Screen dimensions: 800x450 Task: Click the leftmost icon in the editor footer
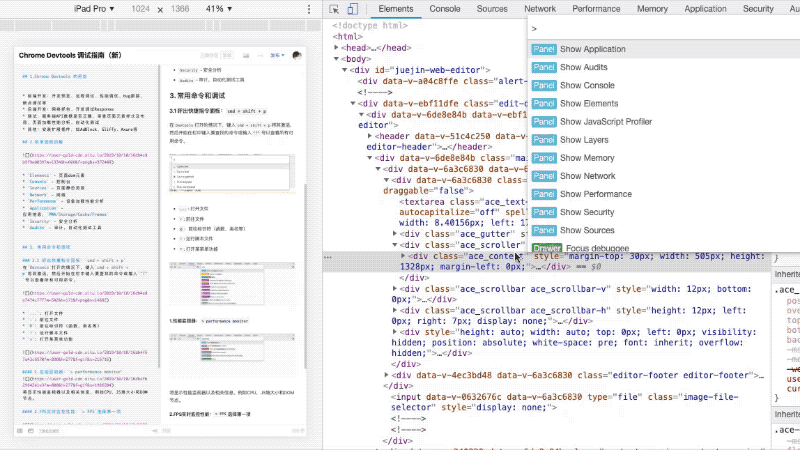click(20, 431)
